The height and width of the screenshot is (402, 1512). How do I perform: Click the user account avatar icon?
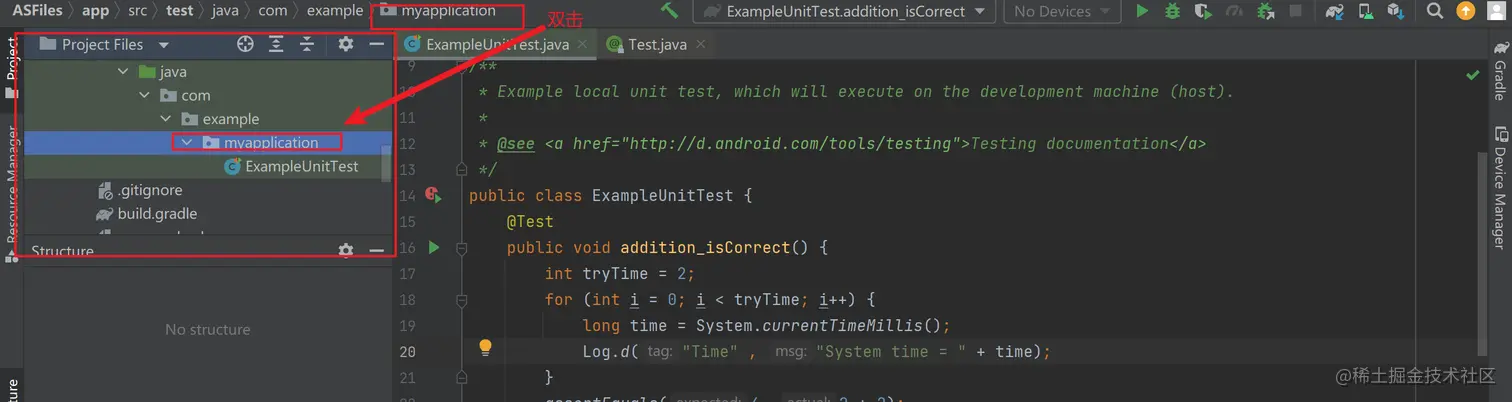[x=1497, y=11]
